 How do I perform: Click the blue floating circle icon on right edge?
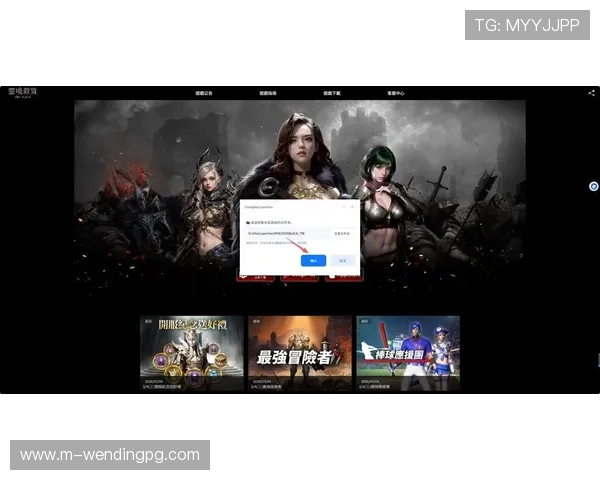pyautogui.click(x=594, y=186)
